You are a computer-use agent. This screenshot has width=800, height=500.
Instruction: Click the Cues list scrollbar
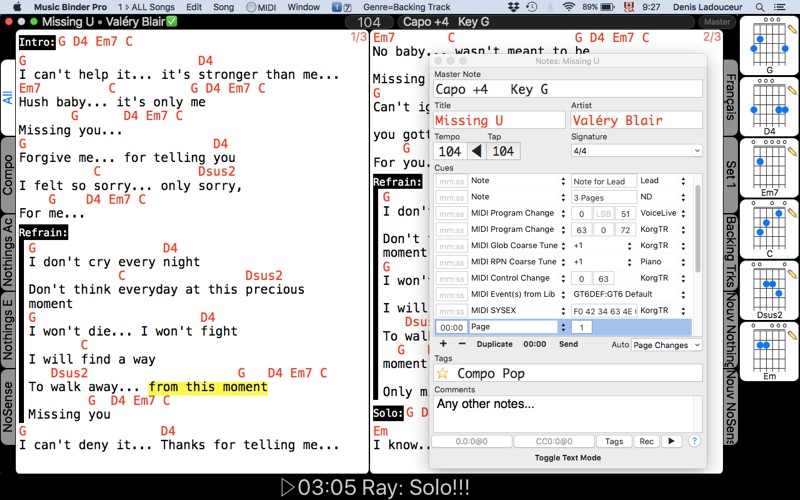[x=697, y=230]
